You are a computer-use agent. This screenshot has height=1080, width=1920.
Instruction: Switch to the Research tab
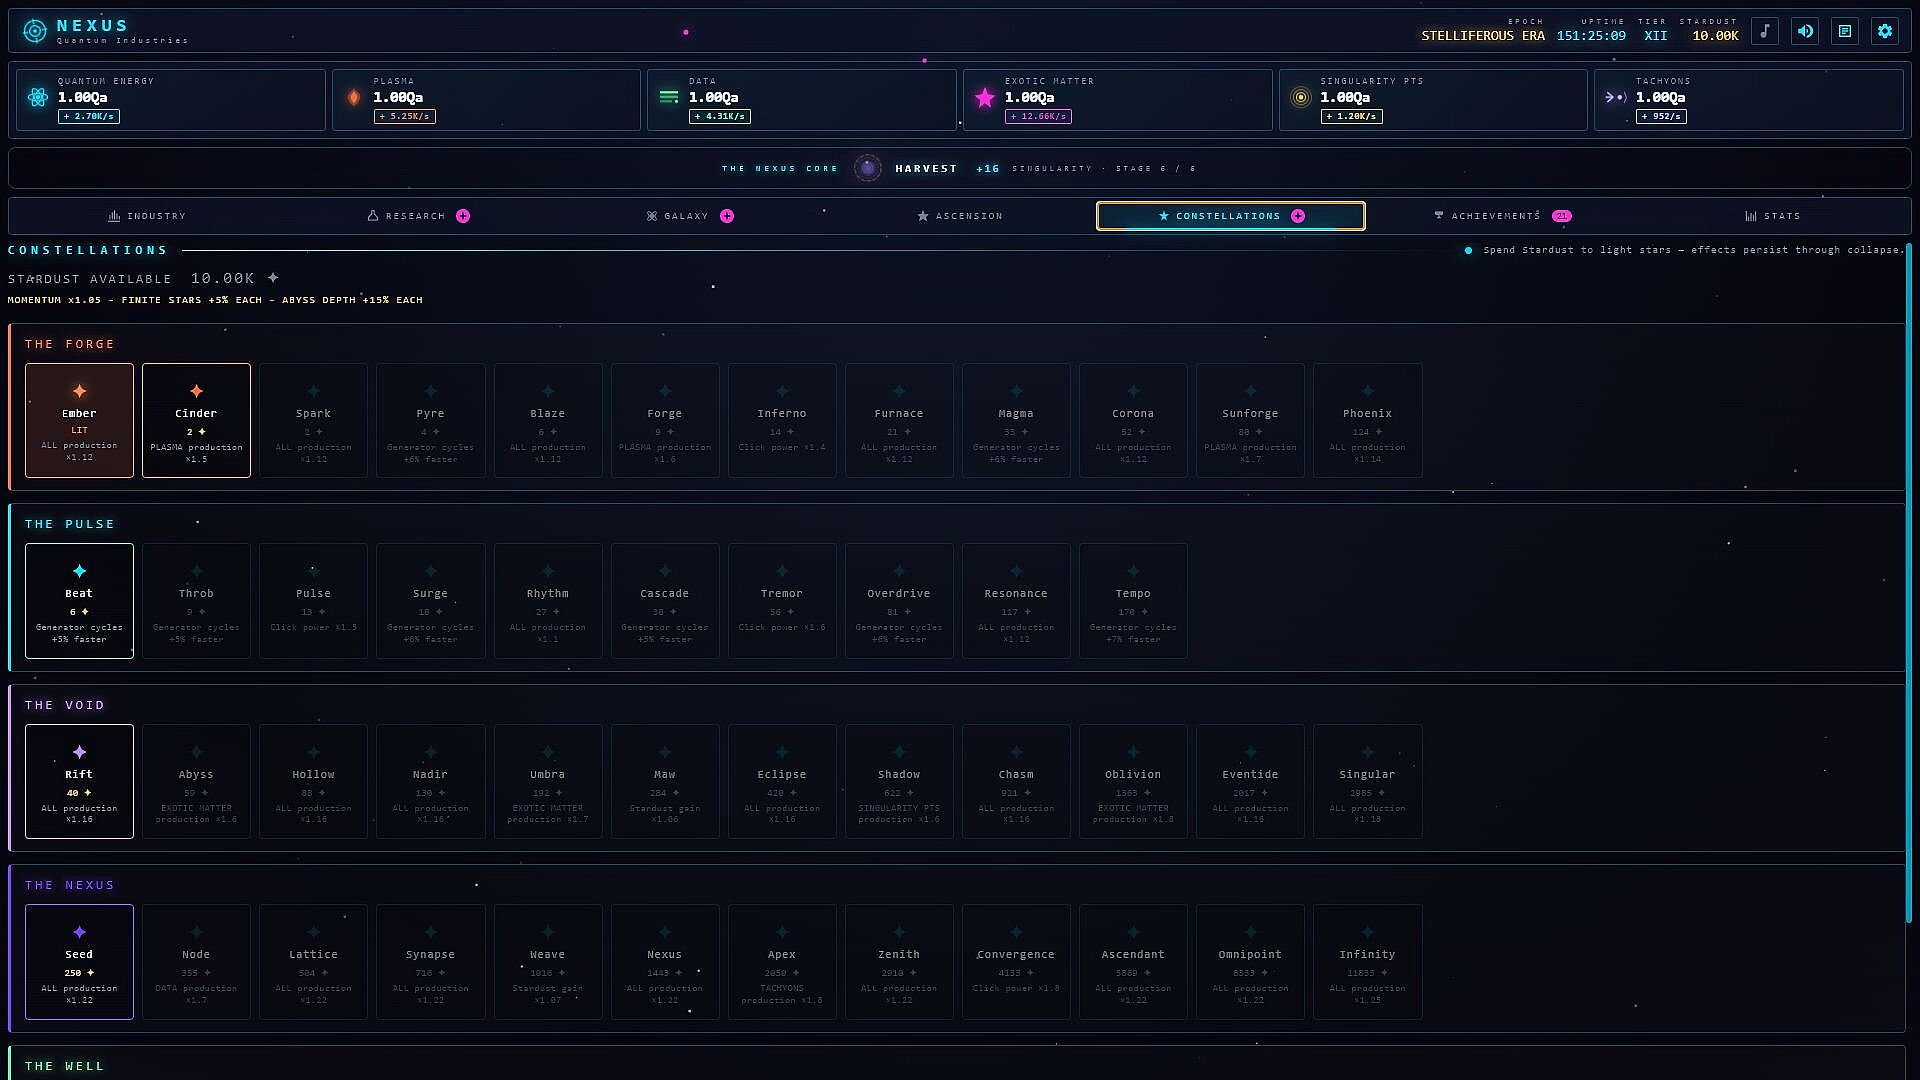point(418,216)
